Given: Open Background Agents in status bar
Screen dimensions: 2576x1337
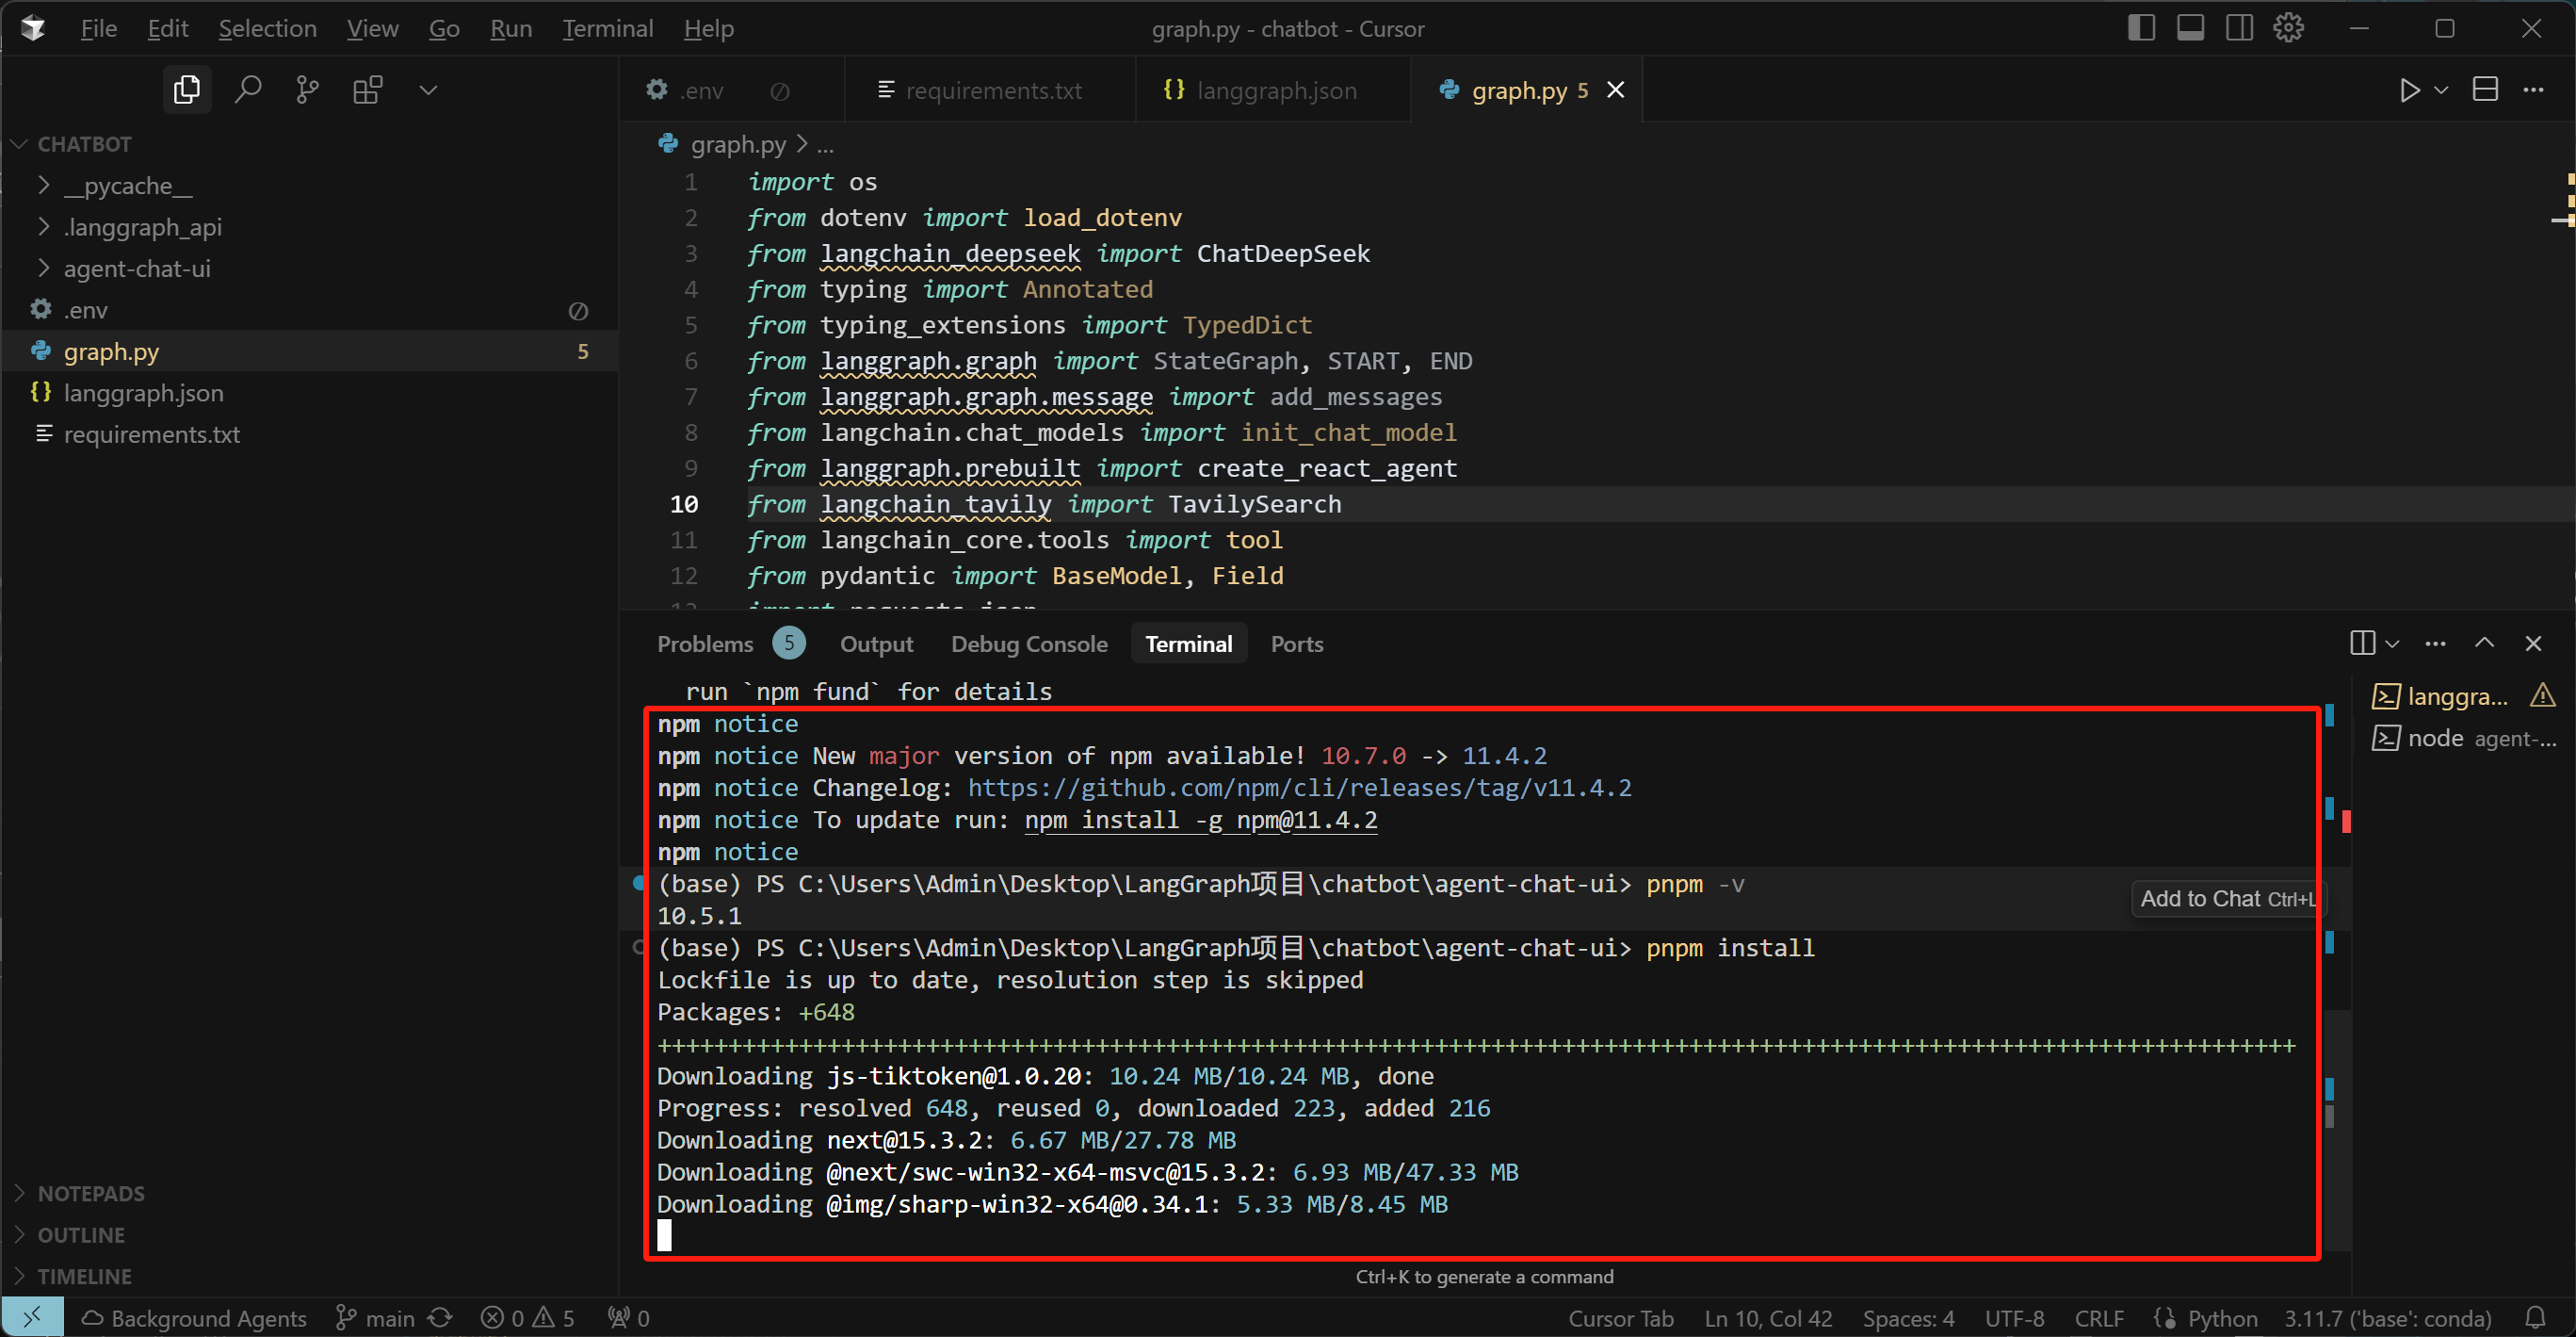Looking at the screenshot, I should point(194,1318).
